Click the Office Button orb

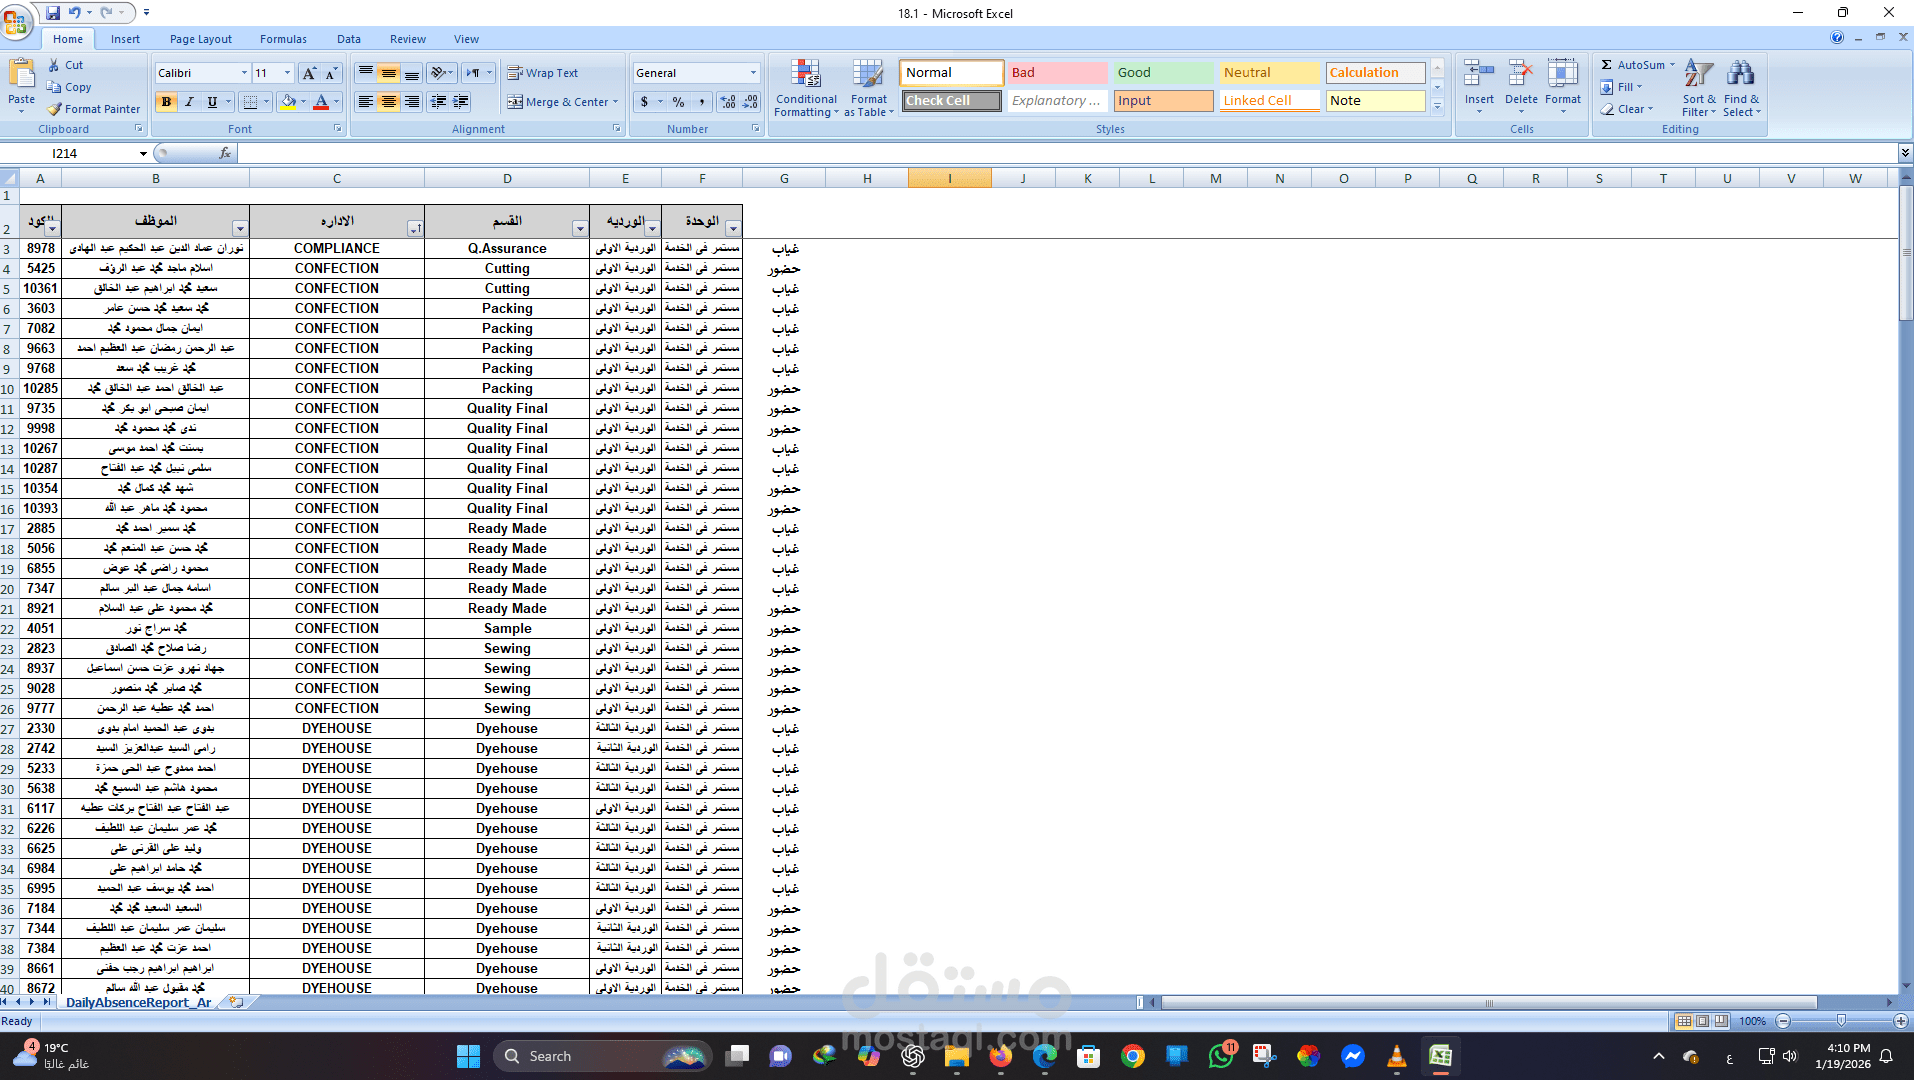16,21
